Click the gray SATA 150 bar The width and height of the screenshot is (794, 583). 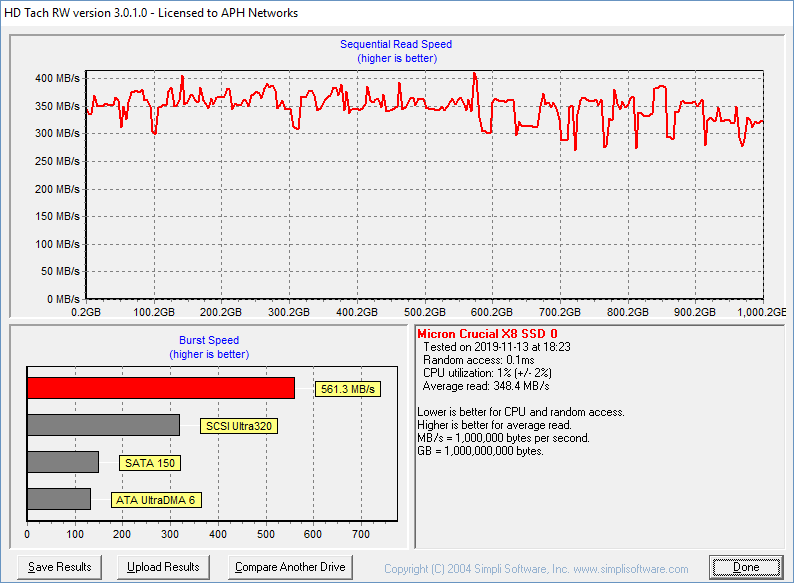62,462
